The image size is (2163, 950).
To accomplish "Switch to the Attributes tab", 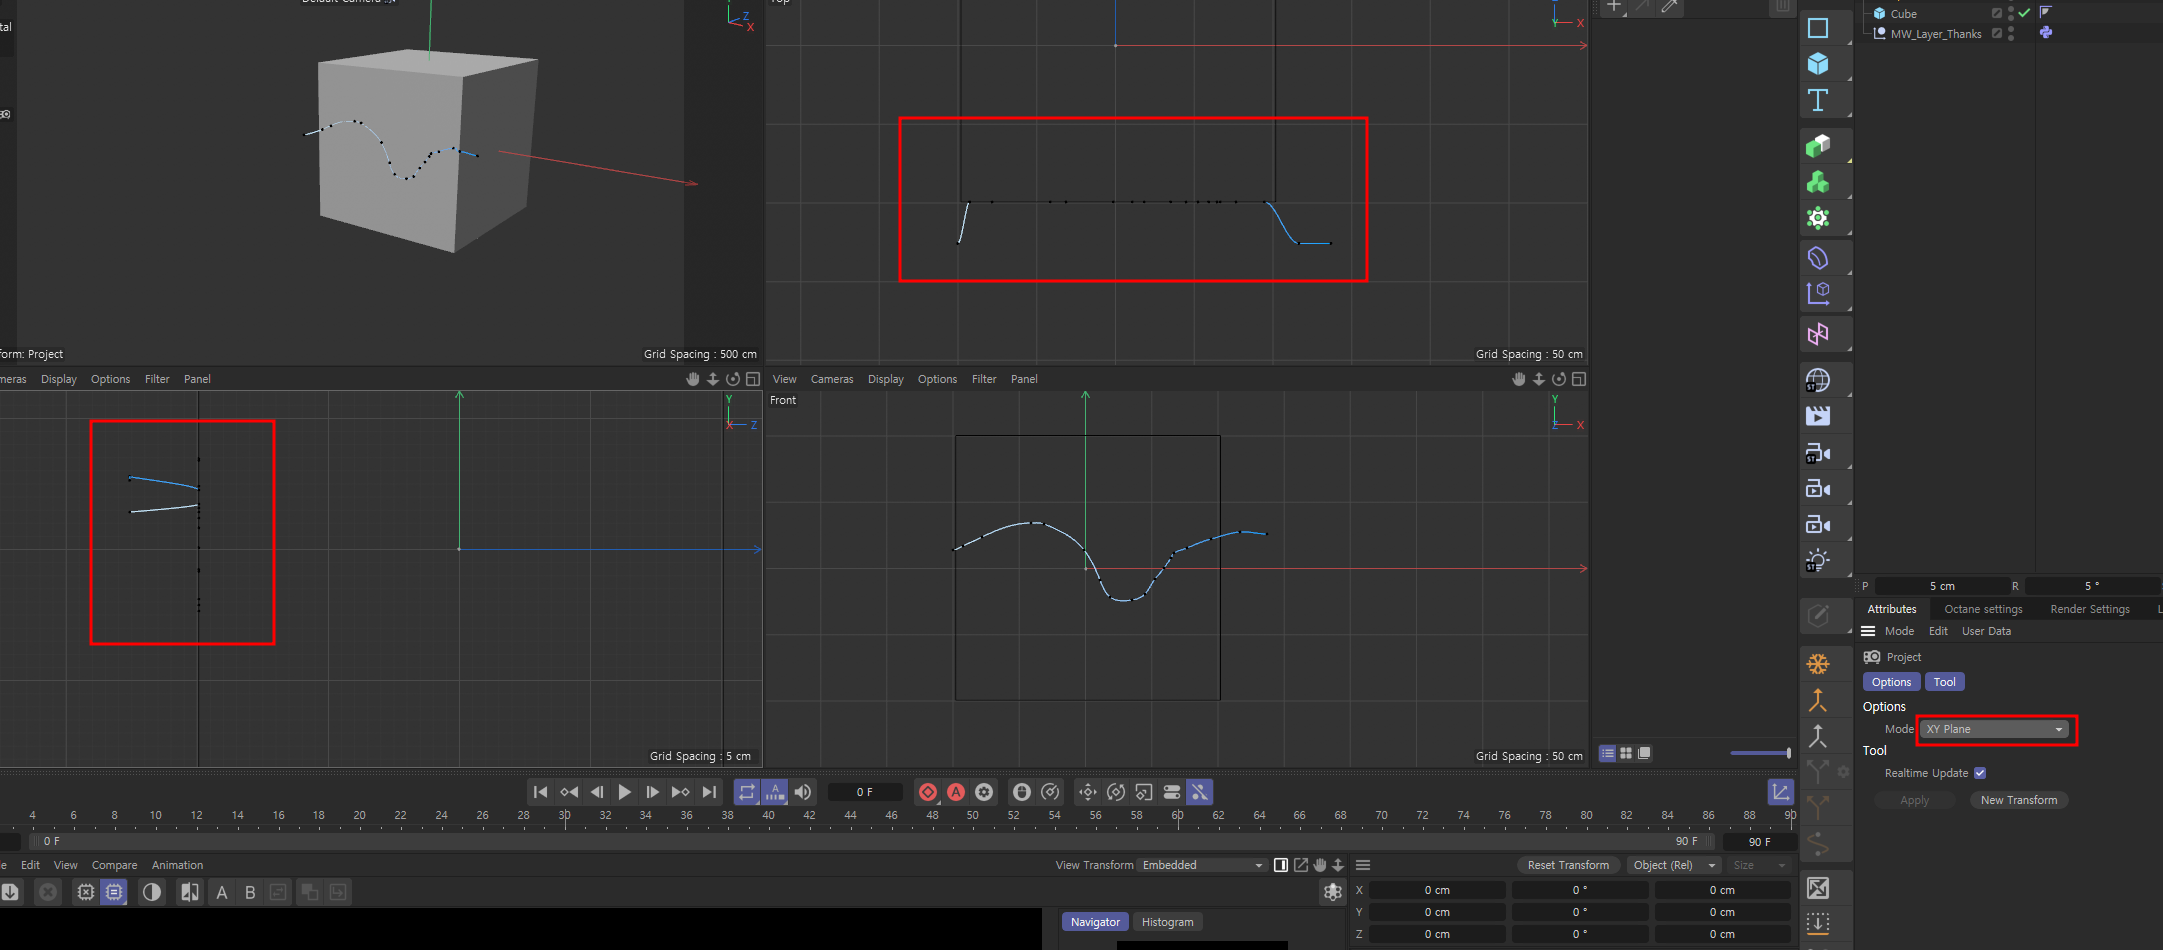I will click(1892, 609).
